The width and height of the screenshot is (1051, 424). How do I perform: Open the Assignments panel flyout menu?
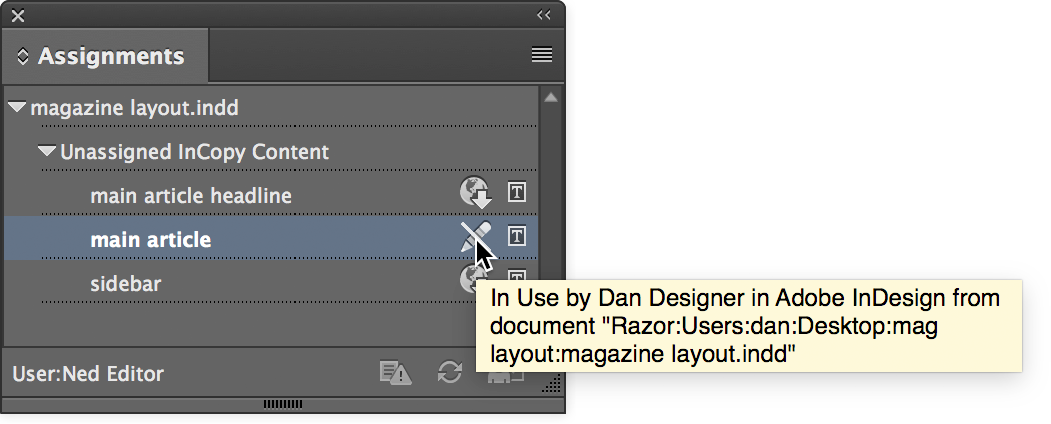pyautogui.click(x=542, y=55)
